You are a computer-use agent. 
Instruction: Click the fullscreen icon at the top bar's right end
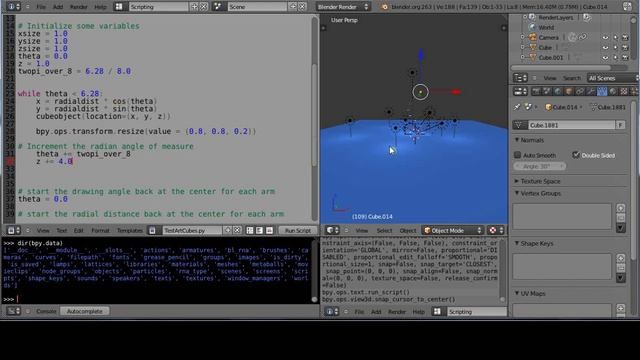[x=627, y=6]
